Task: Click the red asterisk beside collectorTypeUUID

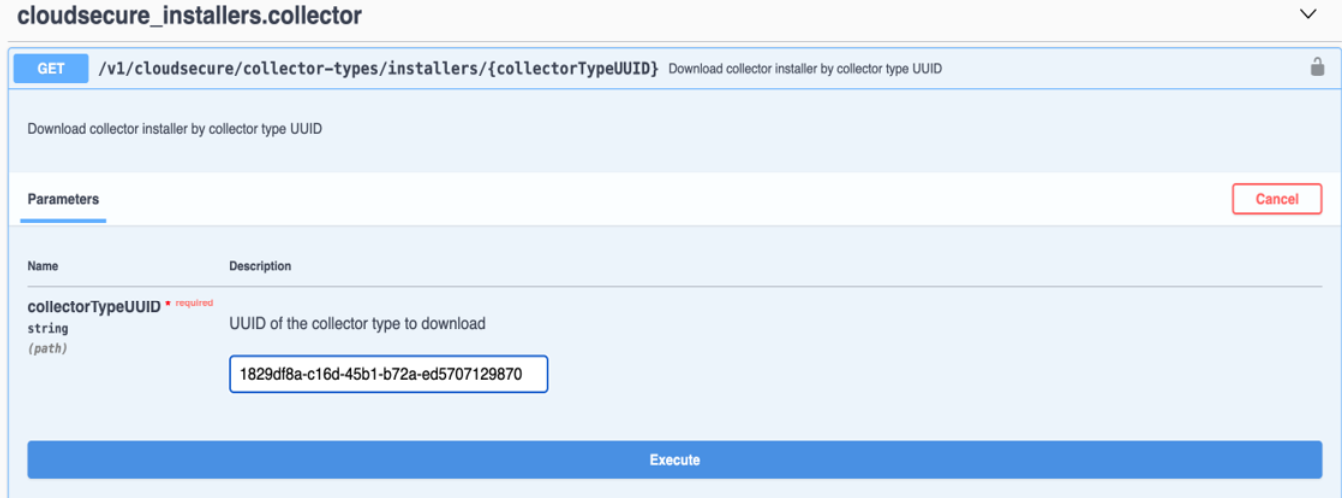Action: coord(168,303)
